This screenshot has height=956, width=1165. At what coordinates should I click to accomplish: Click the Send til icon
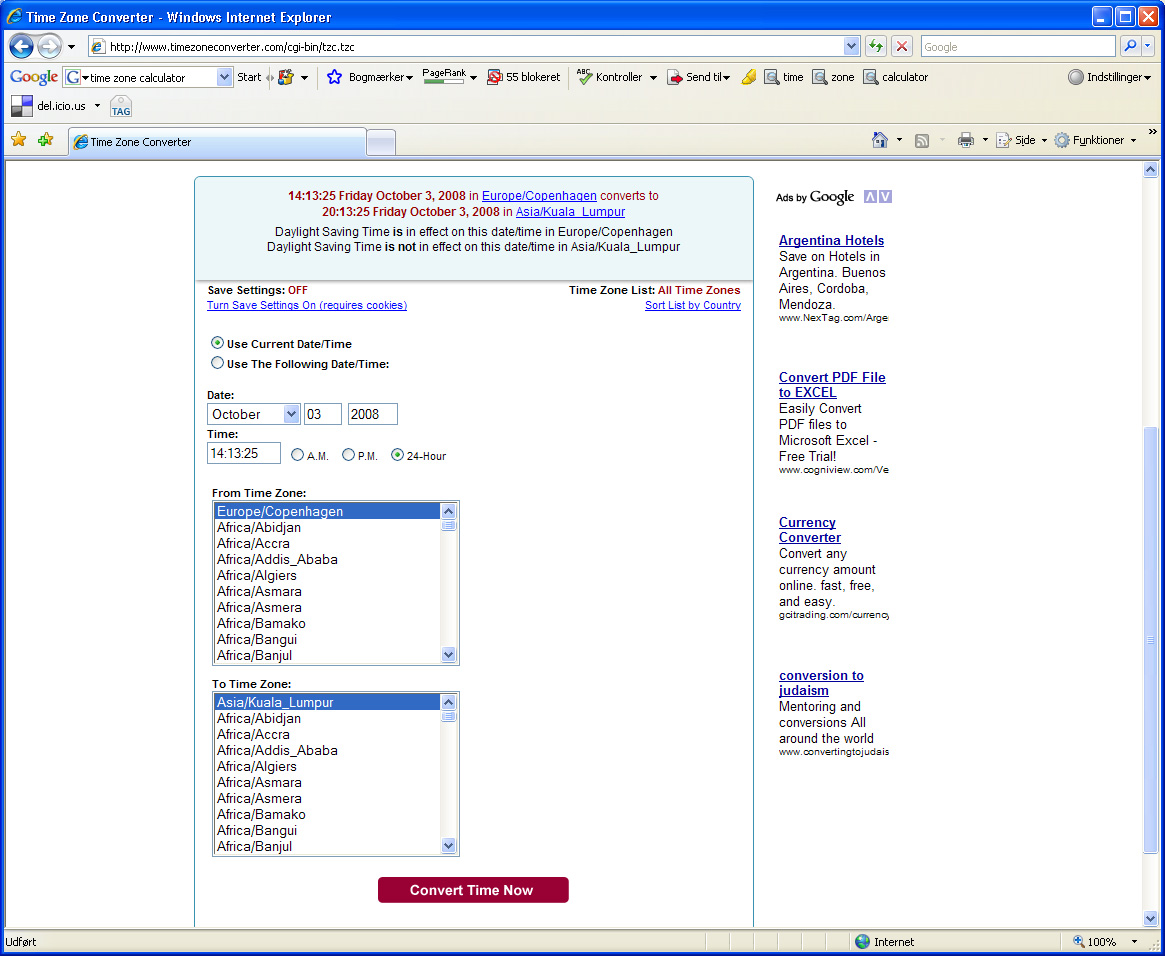tap(675, 77)
